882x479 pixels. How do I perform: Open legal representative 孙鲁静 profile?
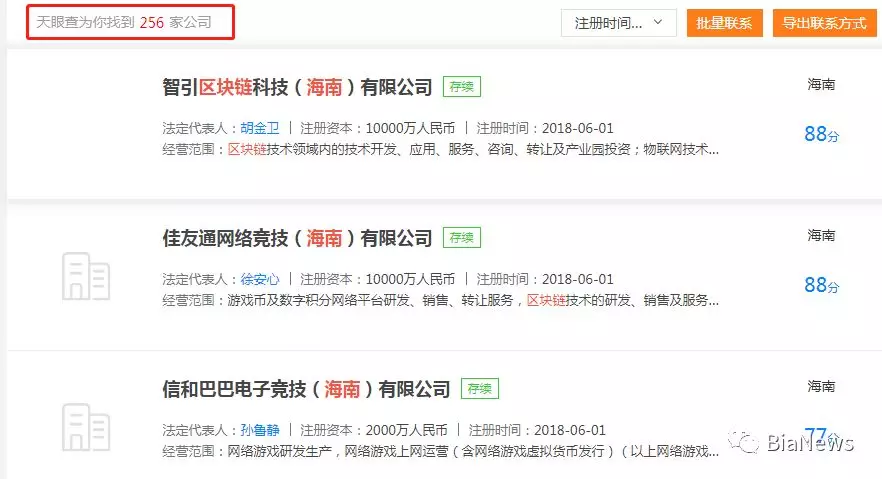[260, 430]
